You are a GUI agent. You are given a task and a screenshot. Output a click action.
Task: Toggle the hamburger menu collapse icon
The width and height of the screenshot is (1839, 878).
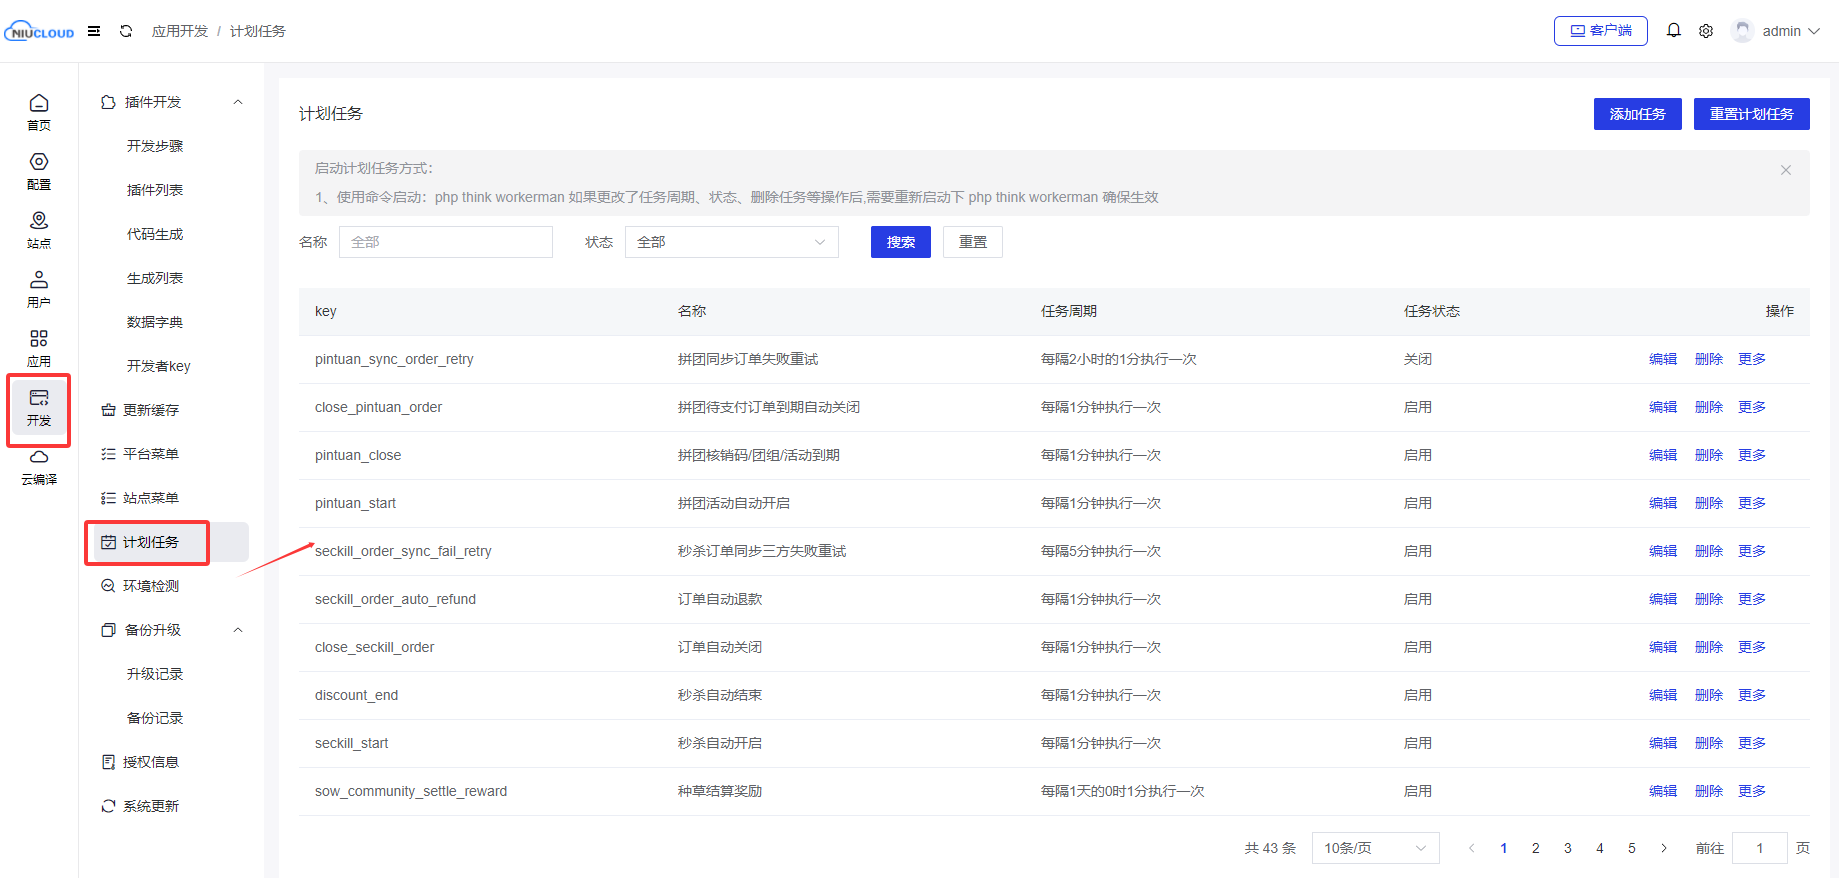(94, 31)
